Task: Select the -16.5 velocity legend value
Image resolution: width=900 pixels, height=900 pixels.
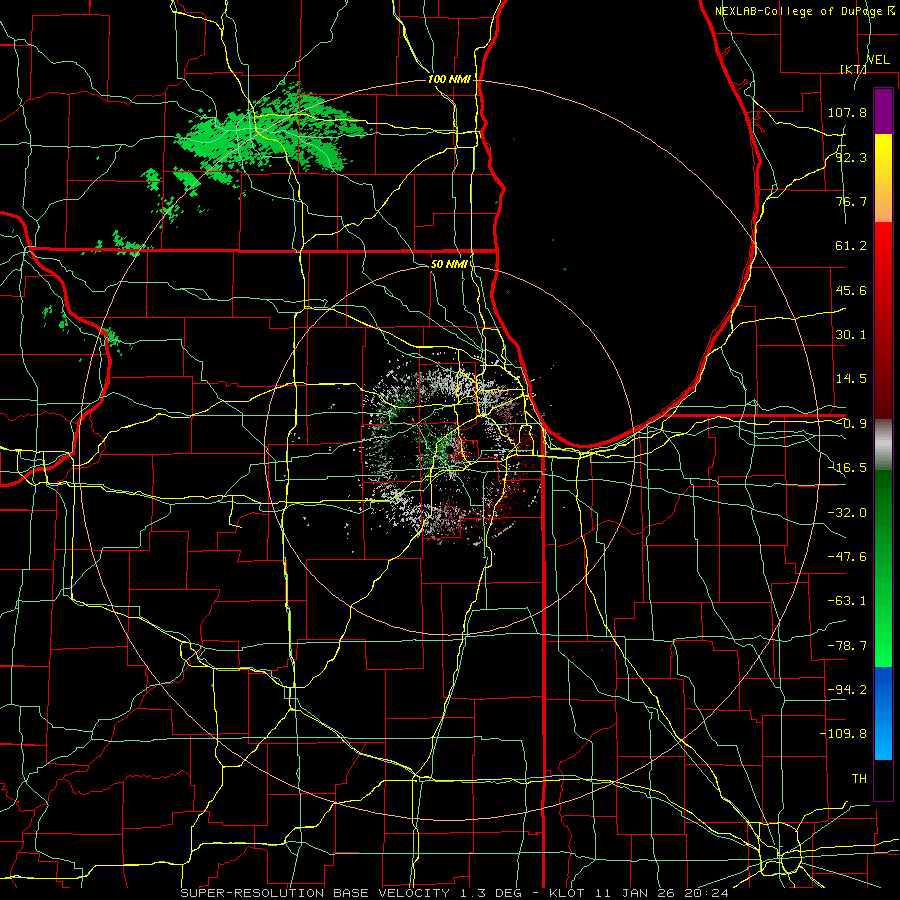Action: click(847, 468)
